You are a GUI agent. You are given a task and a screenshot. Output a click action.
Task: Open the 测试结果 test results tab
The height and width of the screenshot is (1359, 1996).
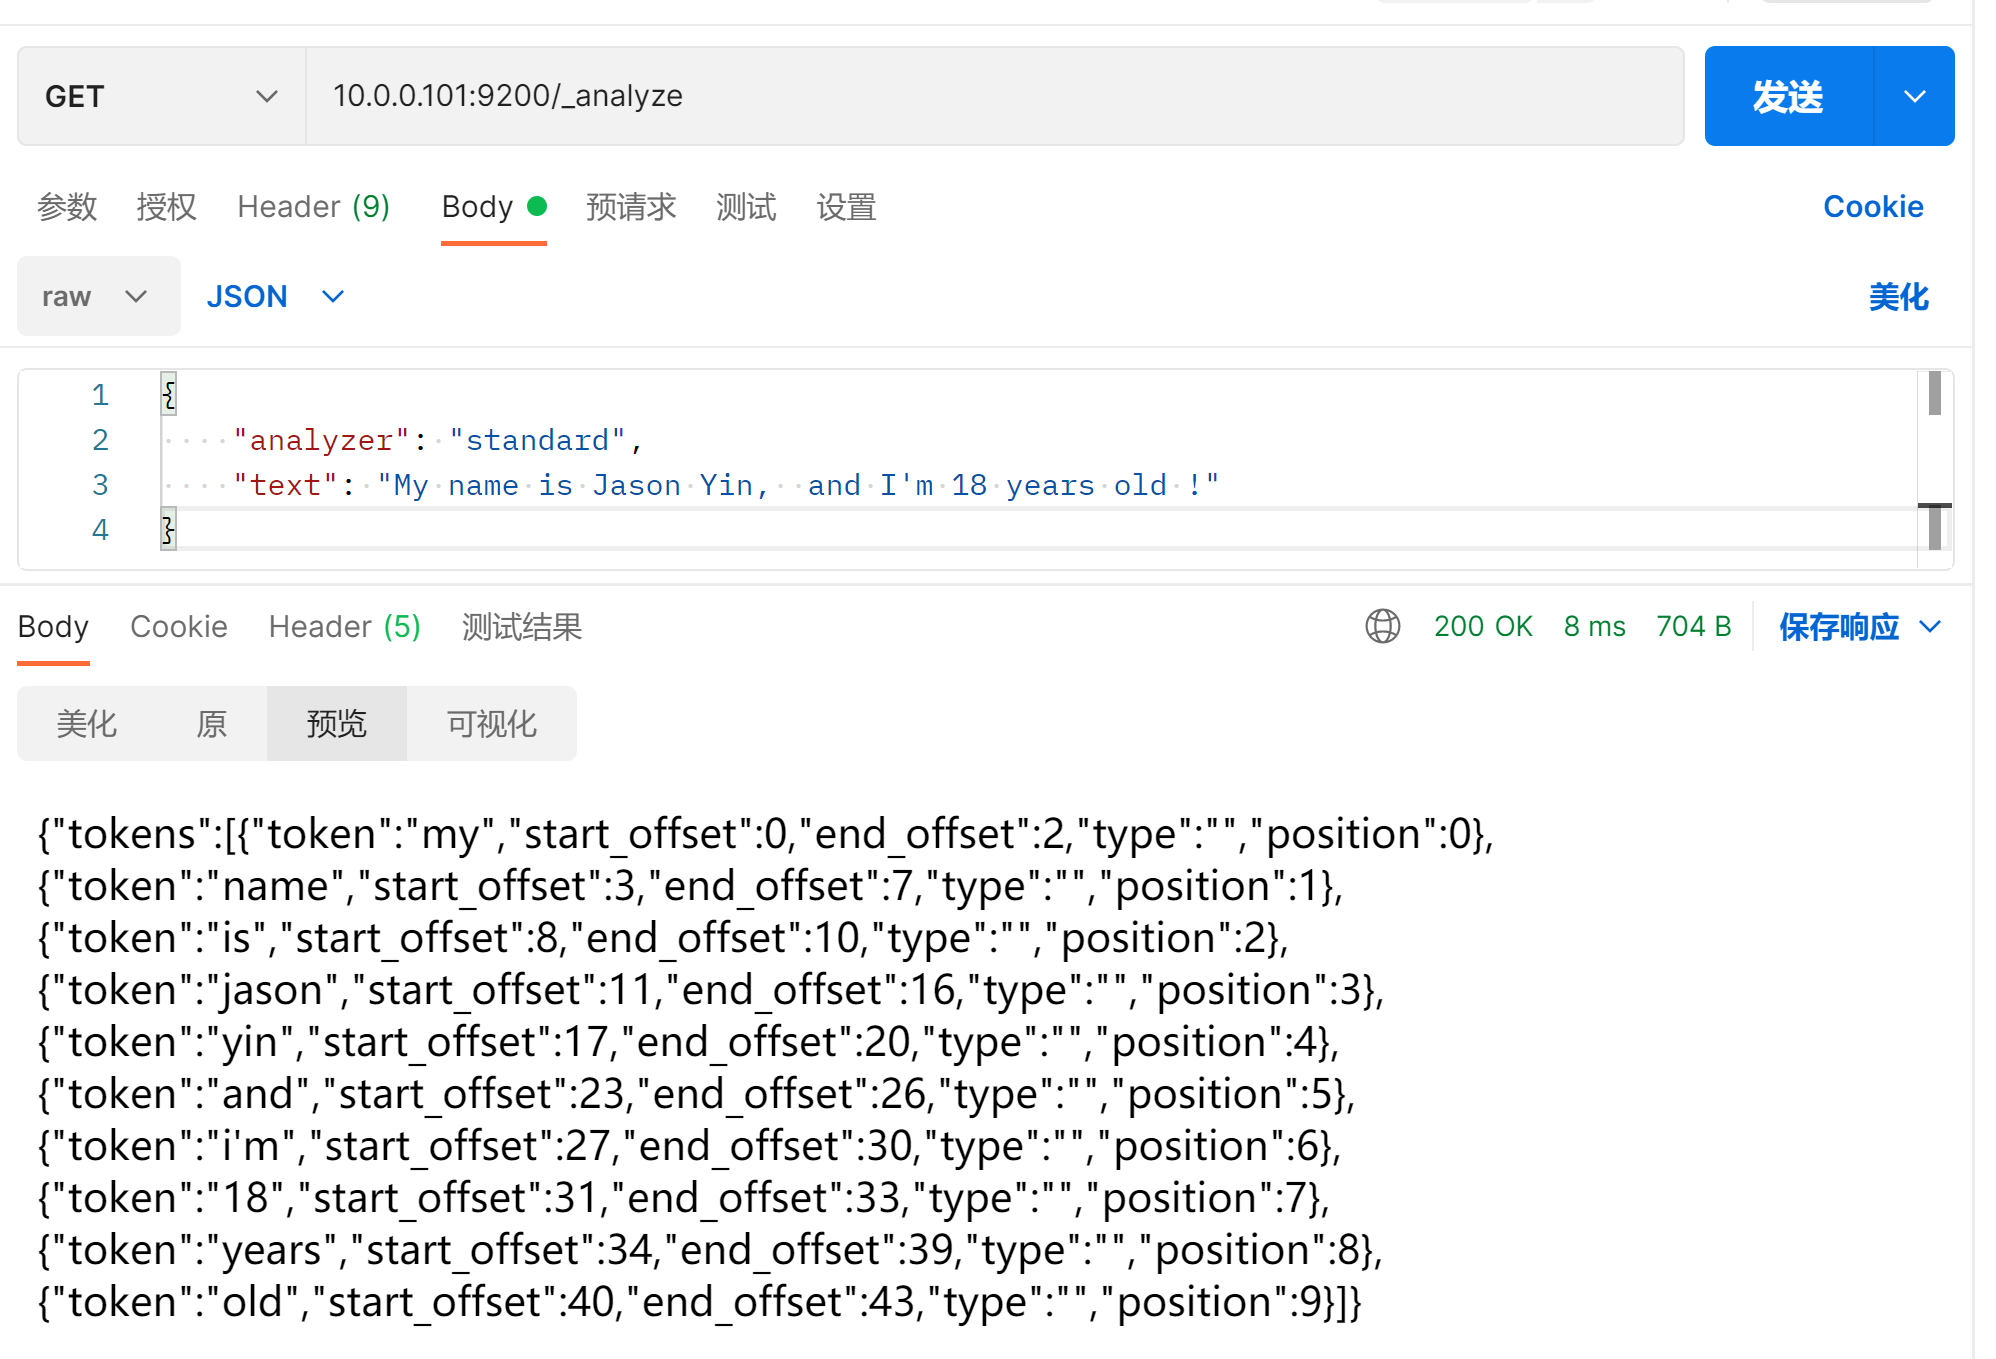[522, 627]
